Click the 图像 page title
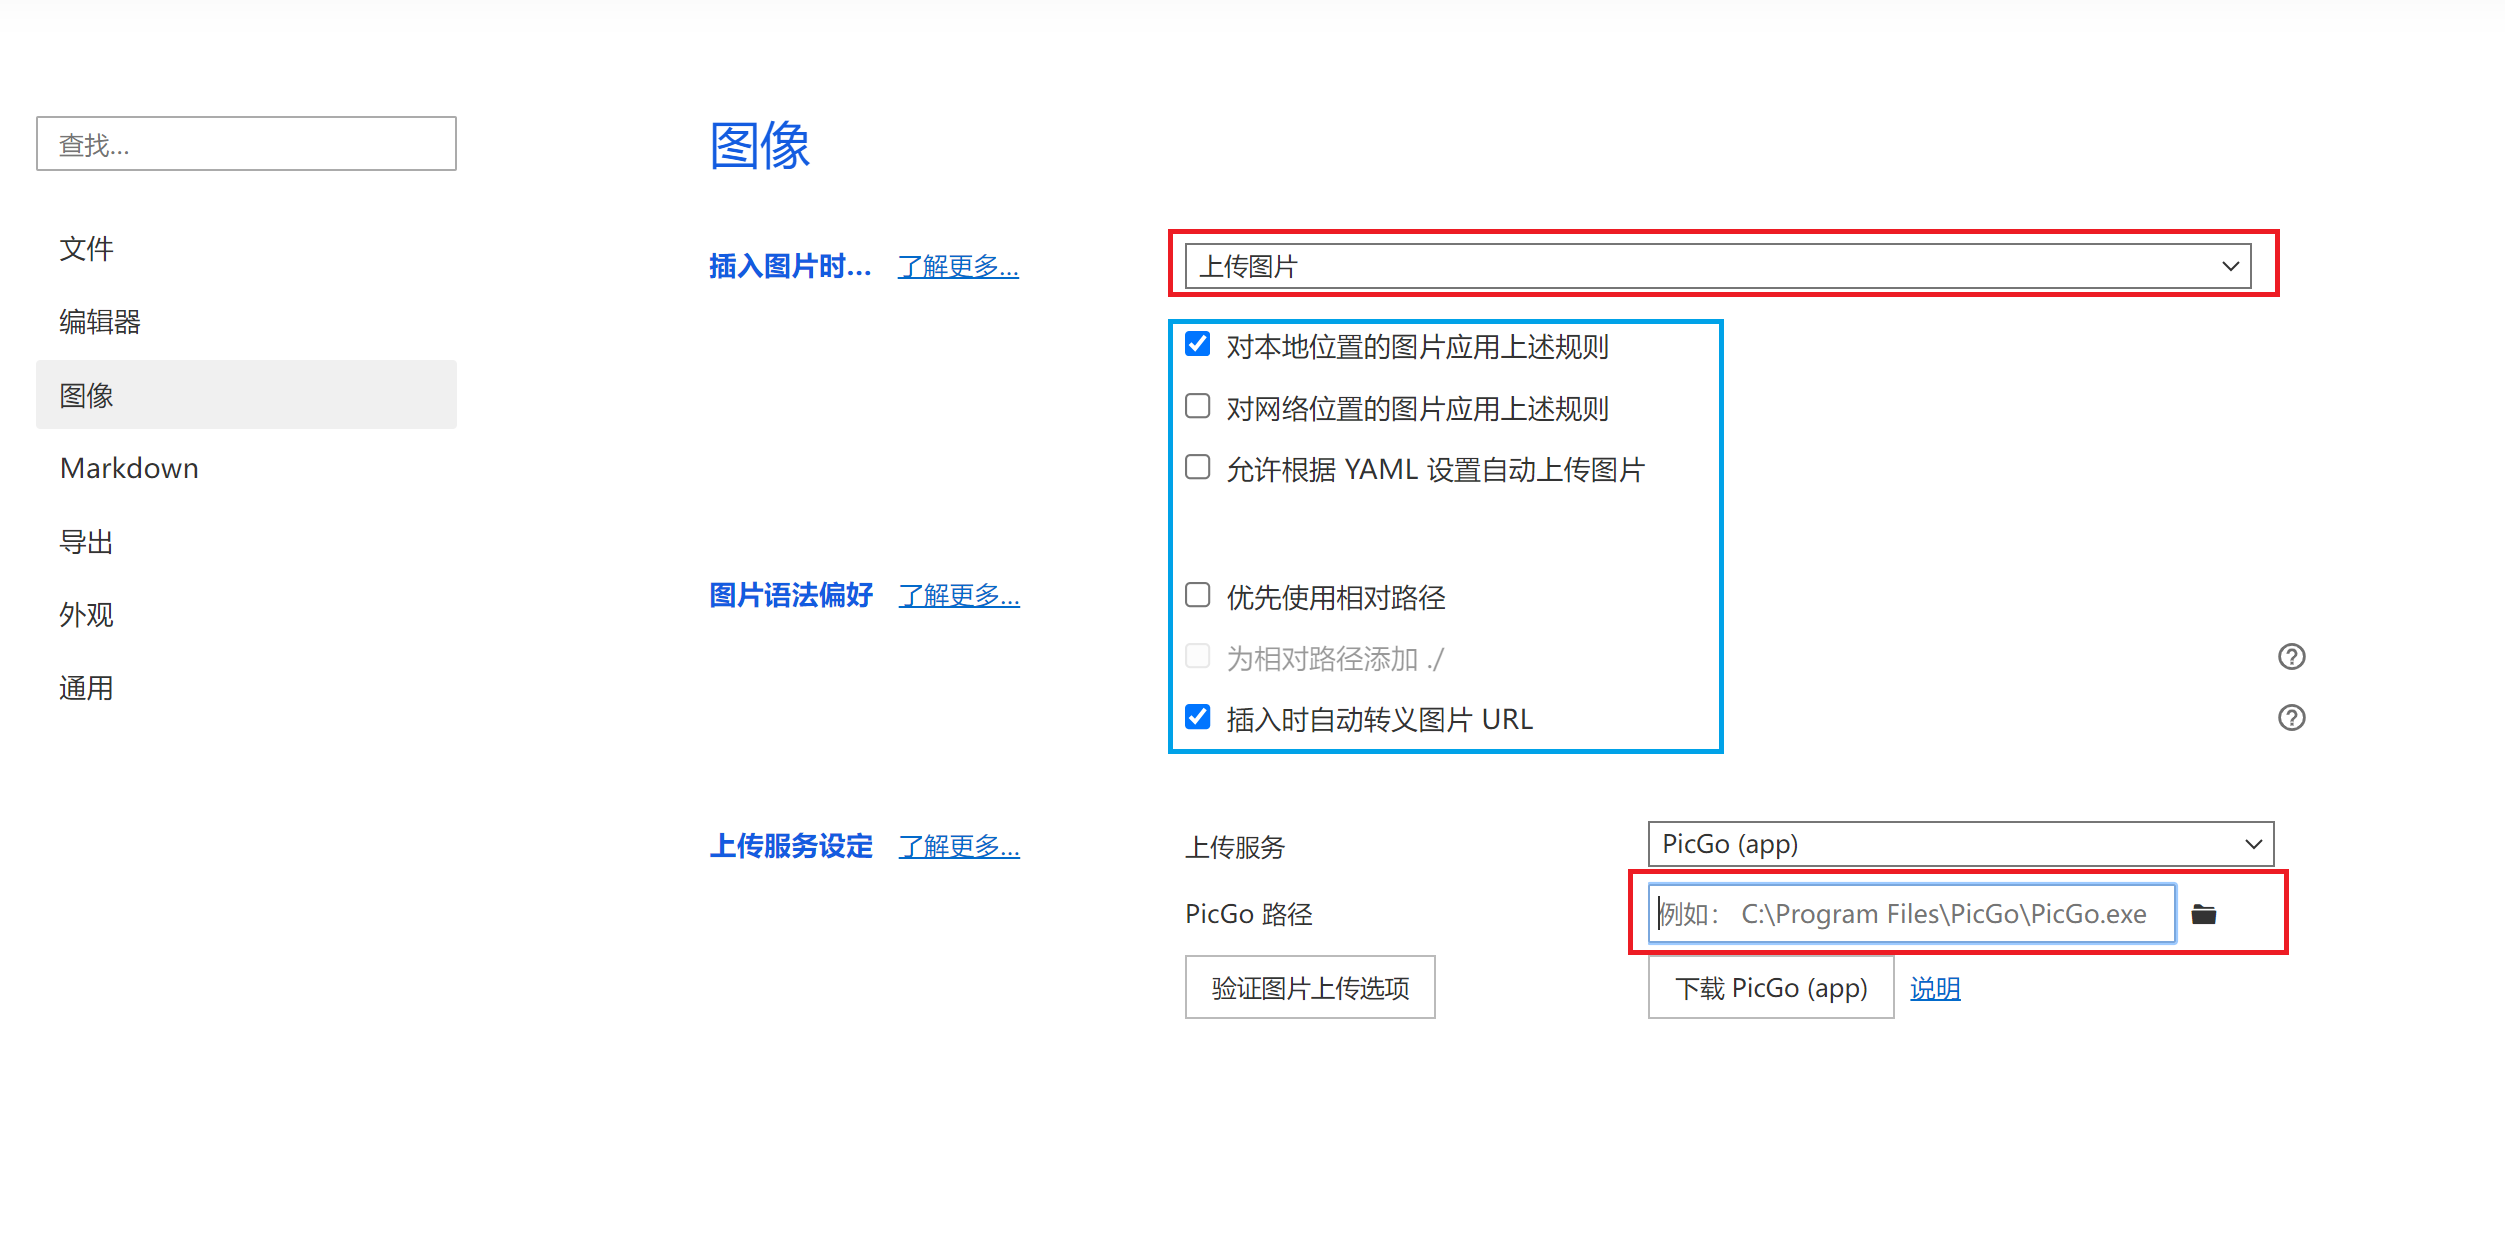The width and height of the screenshot is (2505, 1239). (759, 145)
